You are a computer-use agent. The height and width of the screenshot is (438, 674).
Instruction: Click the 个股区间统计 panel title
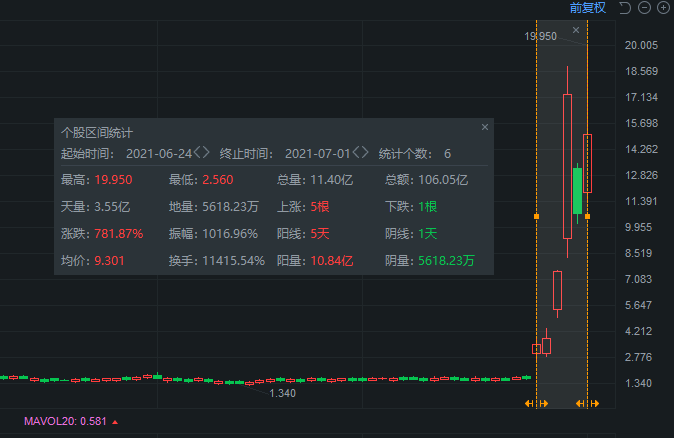(97, 131)
